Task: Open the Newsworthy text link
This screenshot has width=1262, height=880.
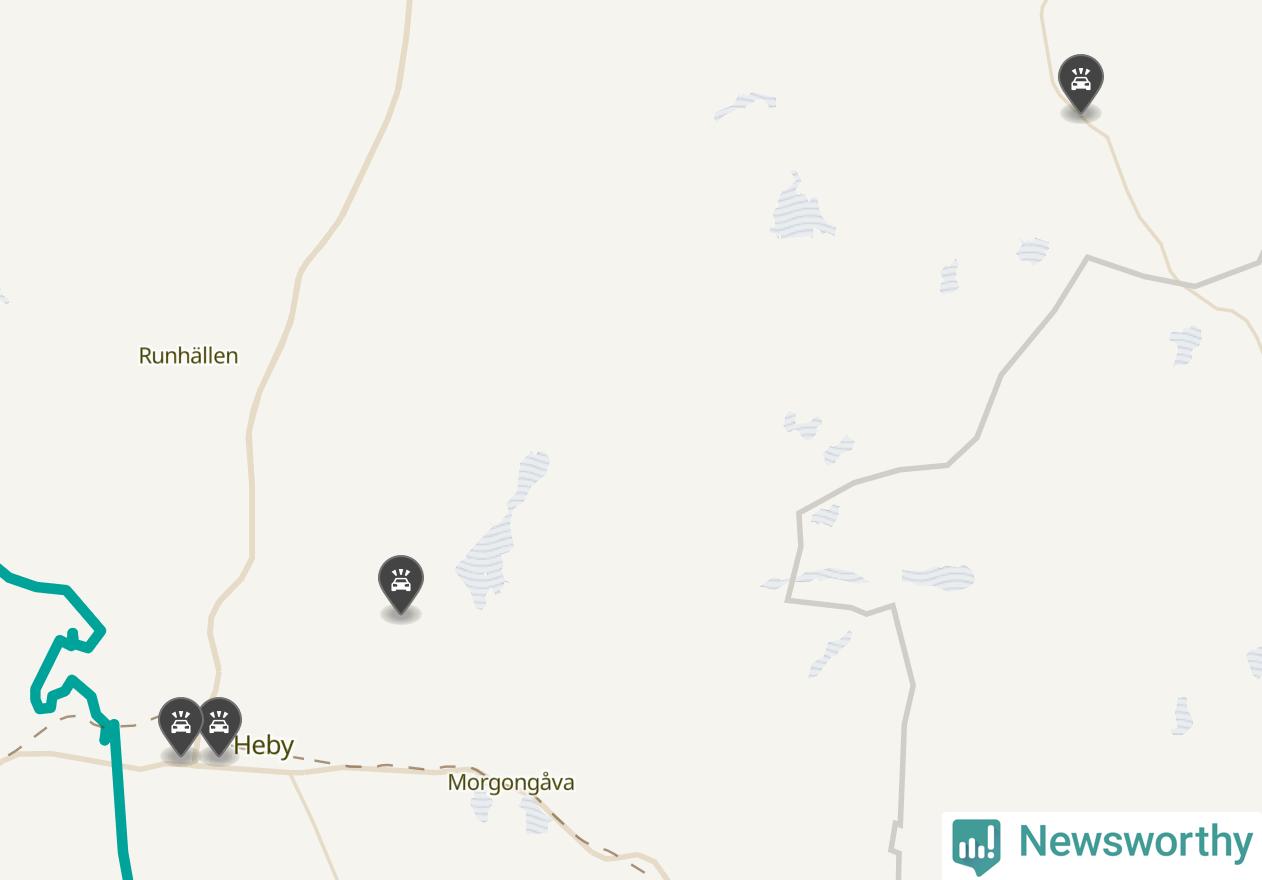Action: pos(1135,842)
